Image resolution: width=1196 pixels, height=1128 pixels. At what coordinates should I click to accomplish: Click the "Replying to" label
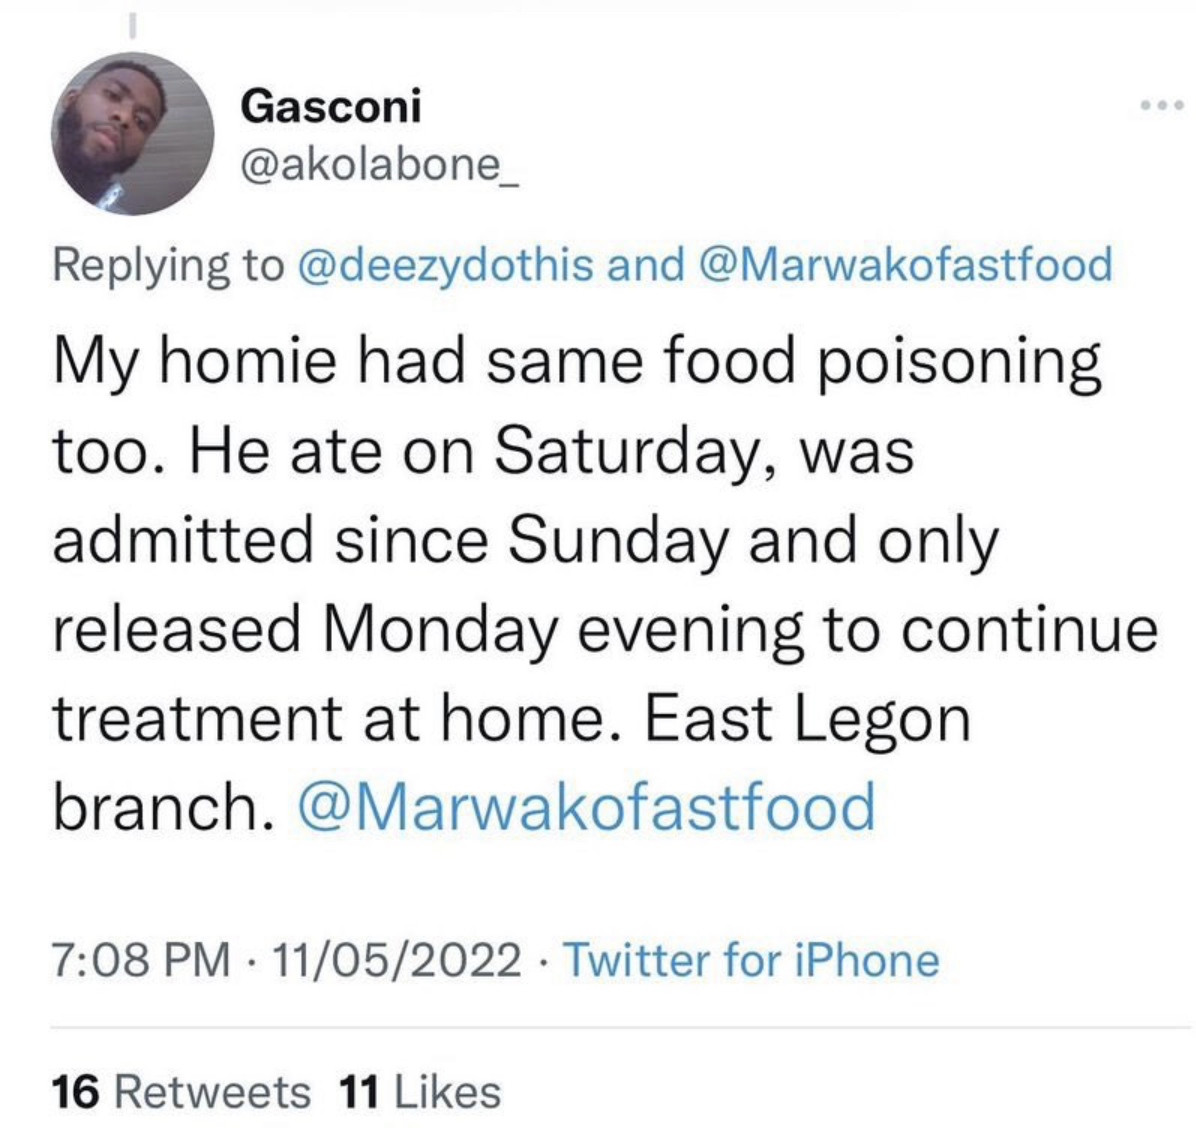point(168,264)
